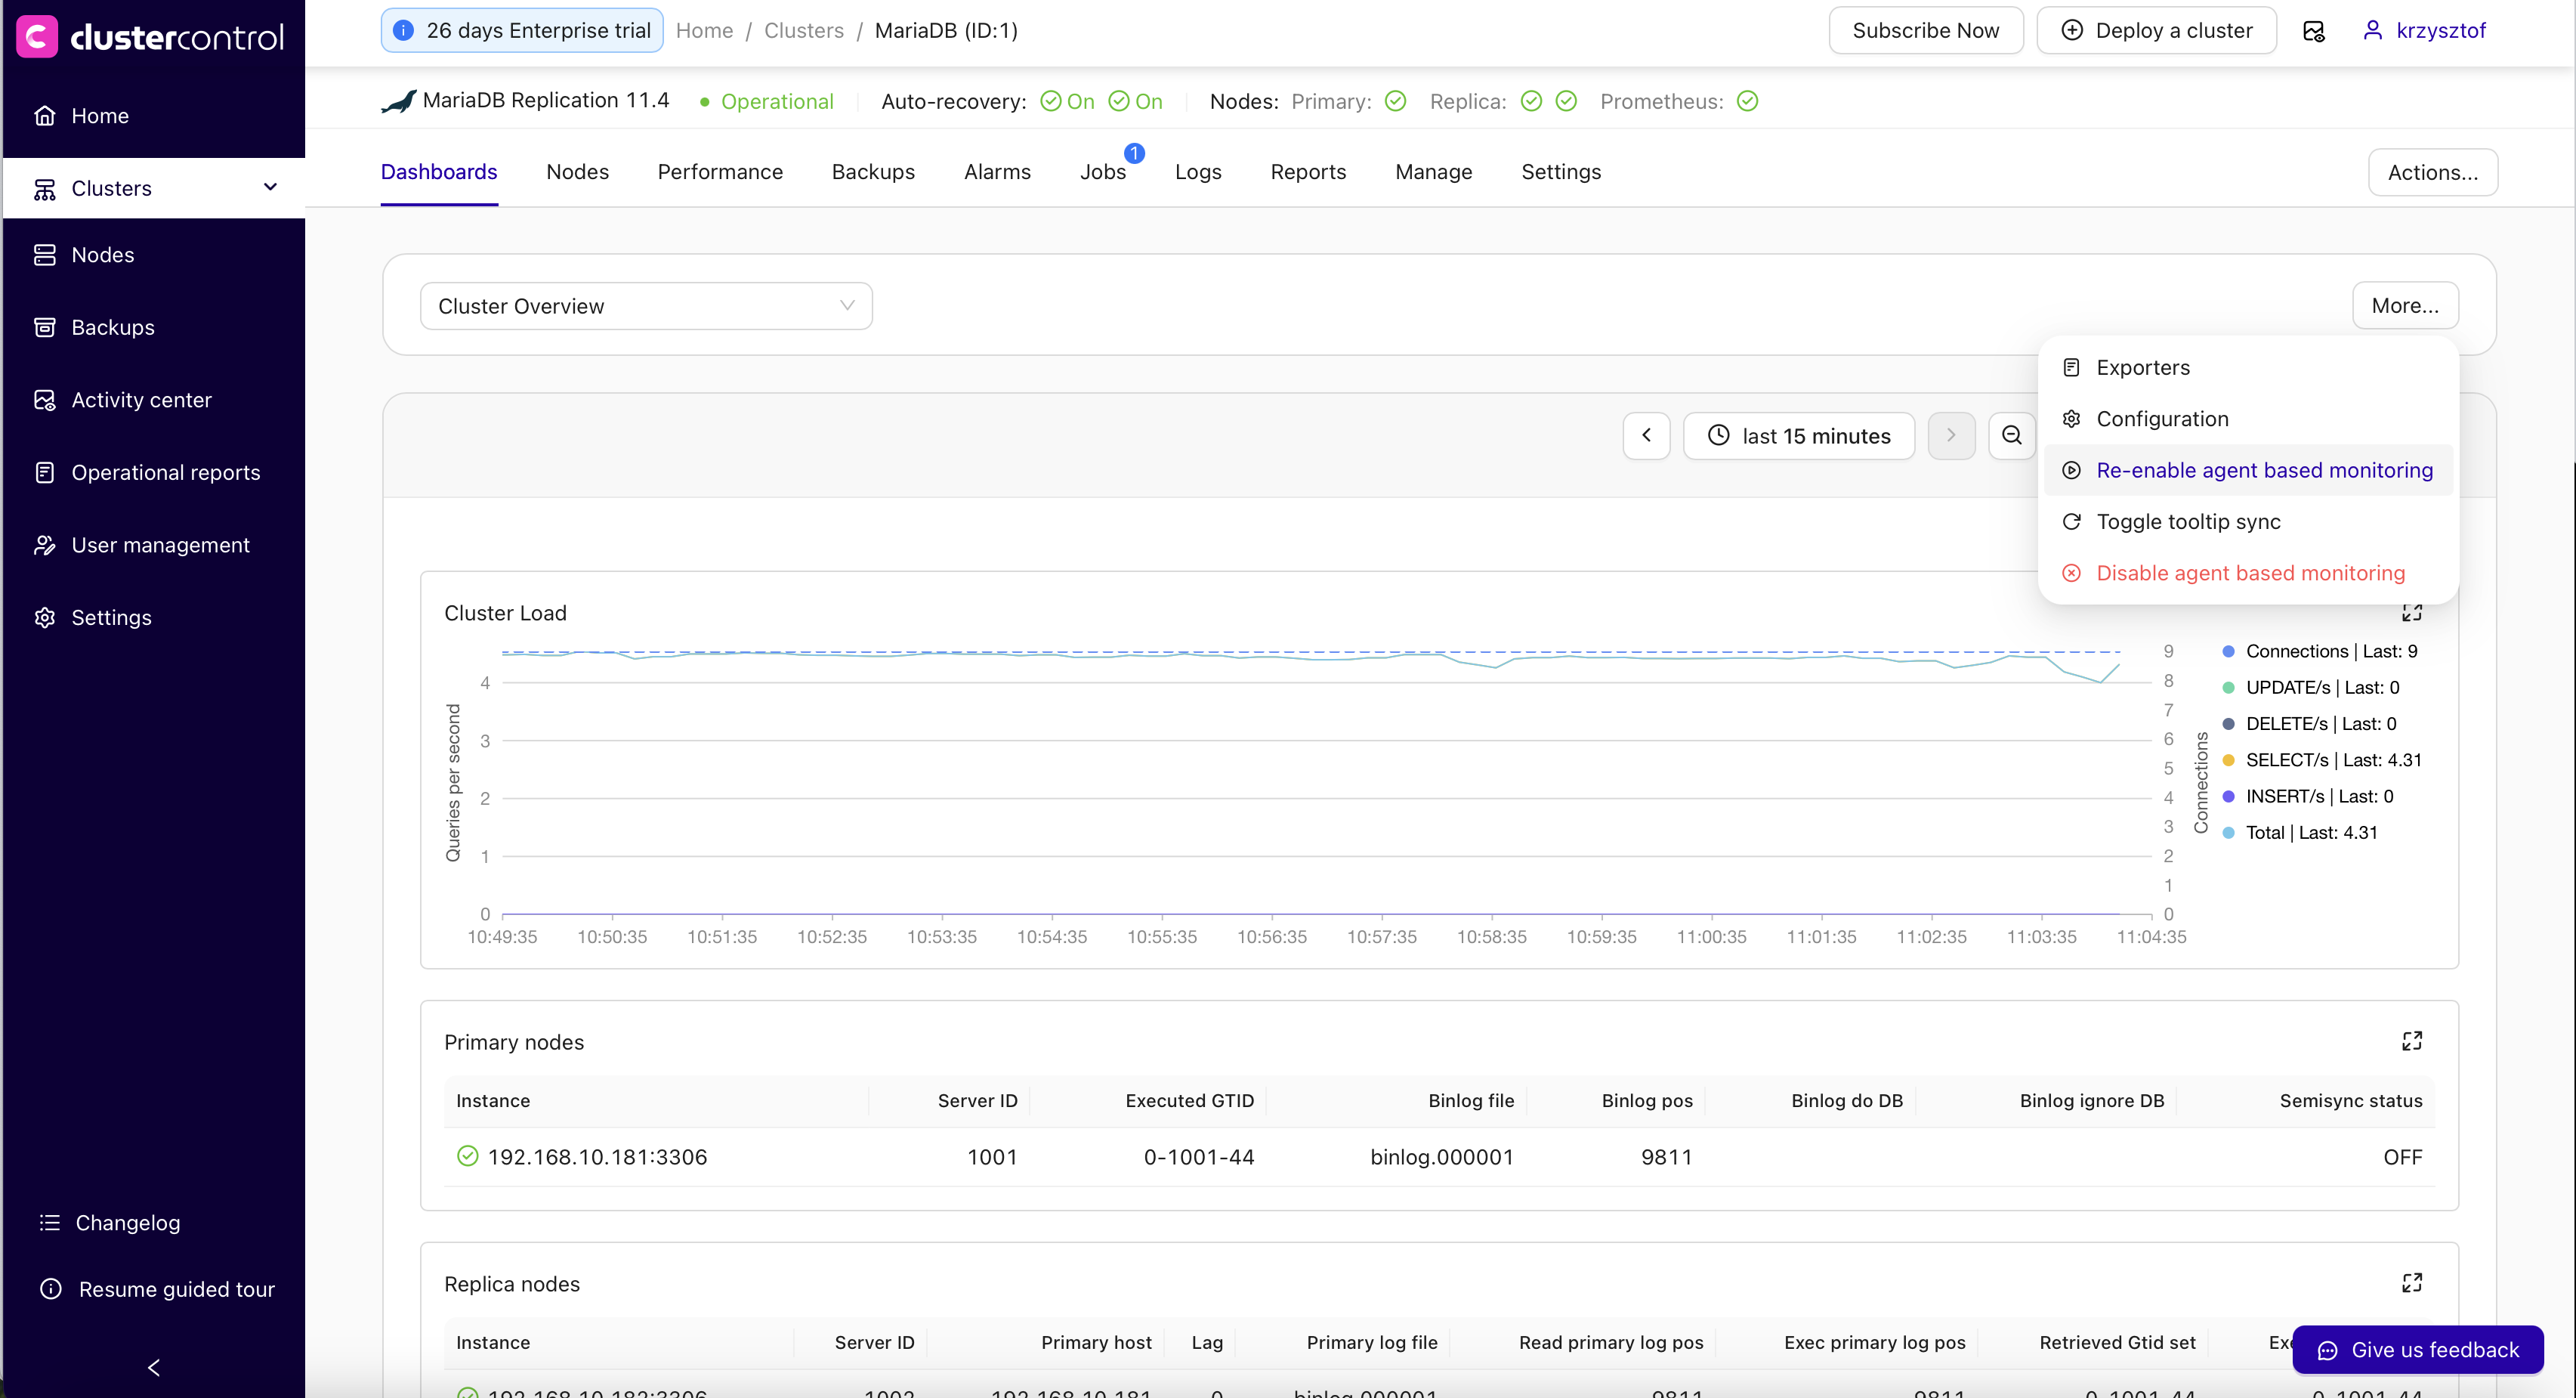
Task: Switch to the Performance tab
Action: pos(719,171)
